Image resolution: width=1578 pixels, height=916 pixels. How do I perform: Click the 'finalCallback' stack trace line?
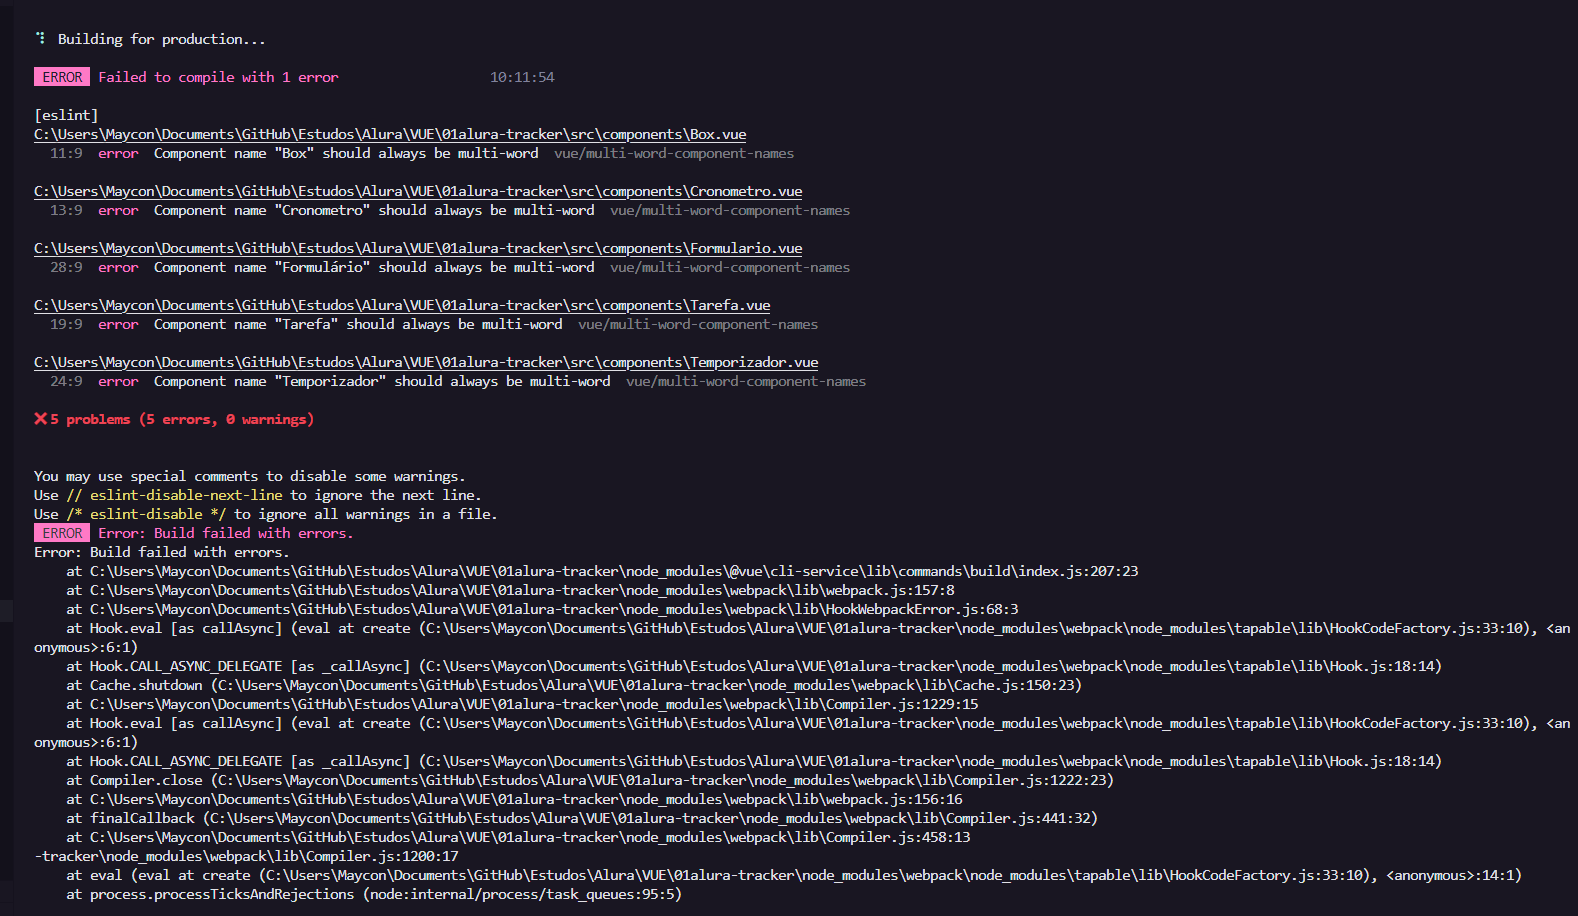582,818
